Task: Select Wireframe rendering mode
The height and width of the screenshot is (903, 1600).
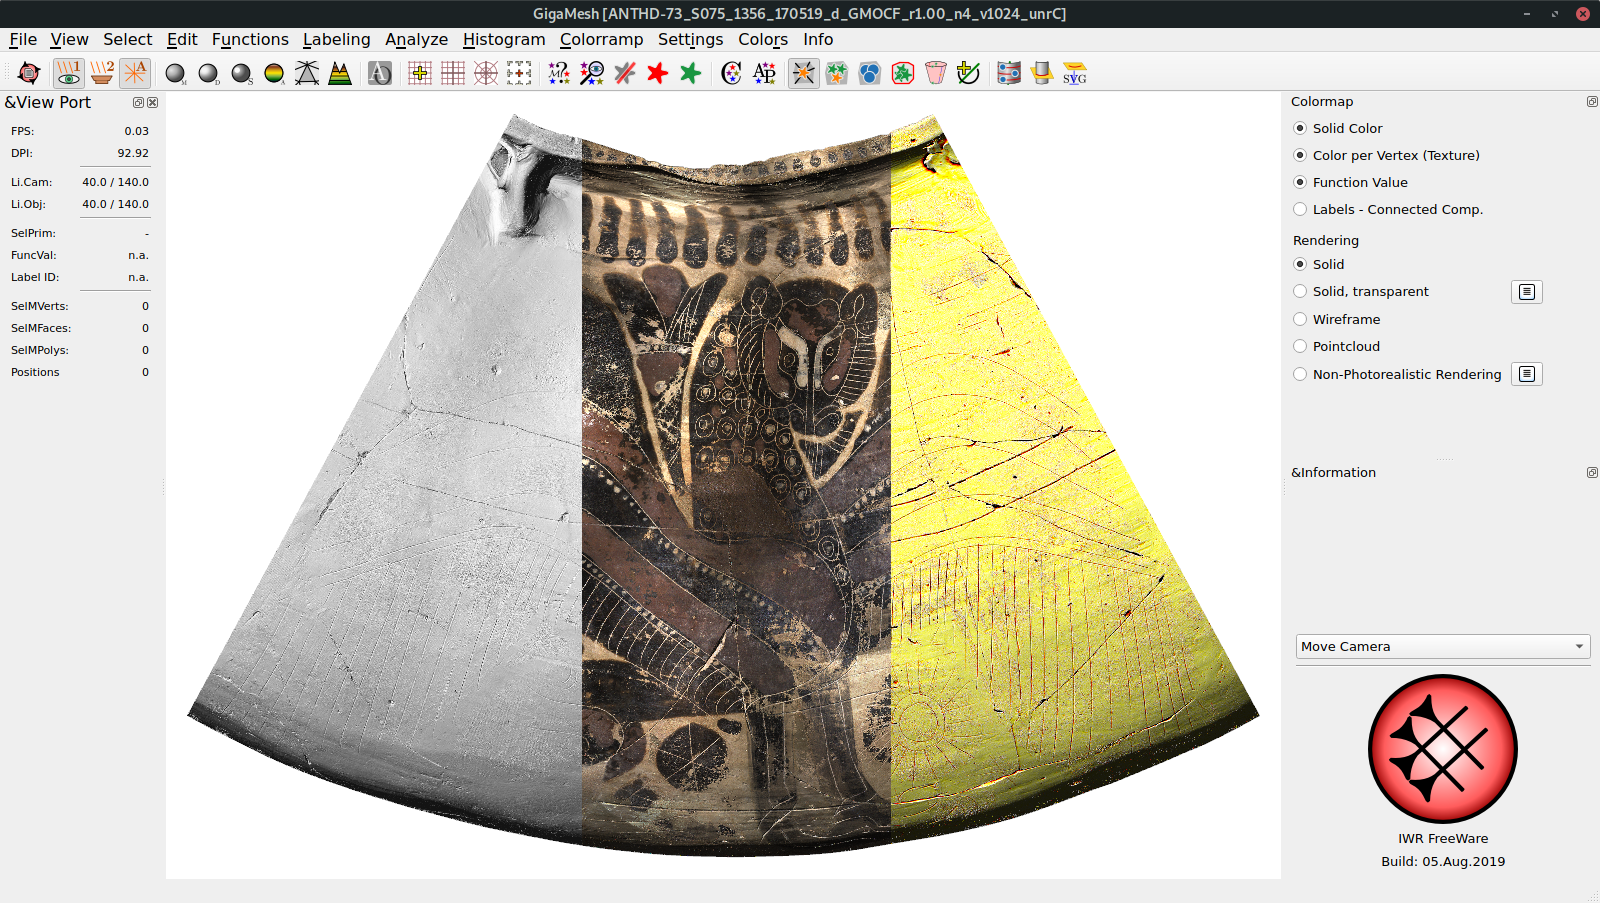Action: [1337, 319]
